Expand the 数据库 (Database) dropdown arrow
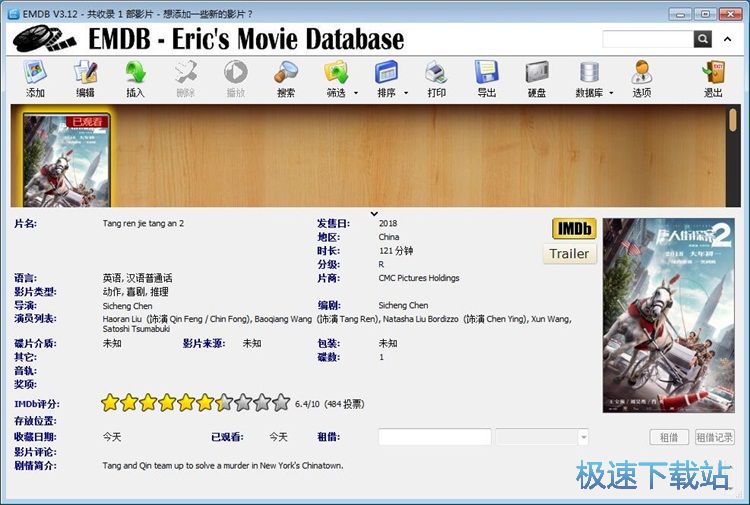750x505 pixels. (611, 93)
